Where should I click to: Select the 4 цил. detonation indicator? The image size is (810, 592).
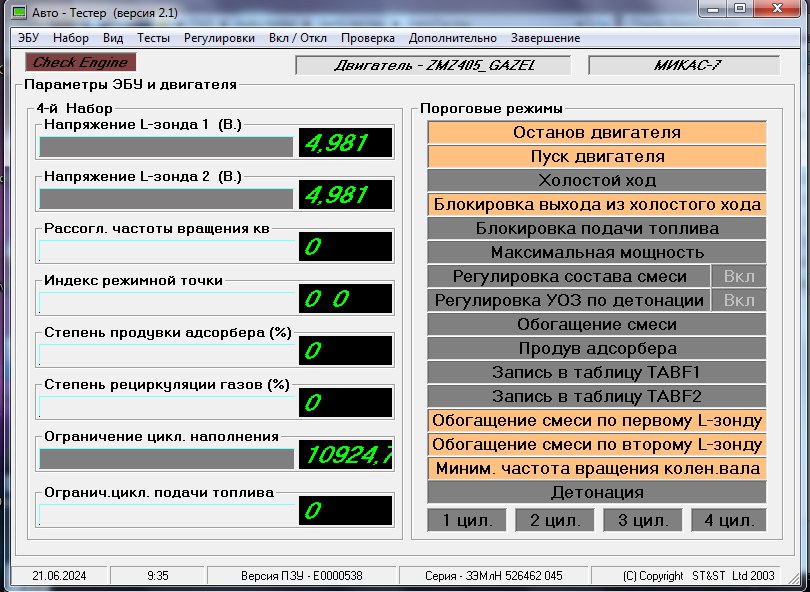(728, 520)
